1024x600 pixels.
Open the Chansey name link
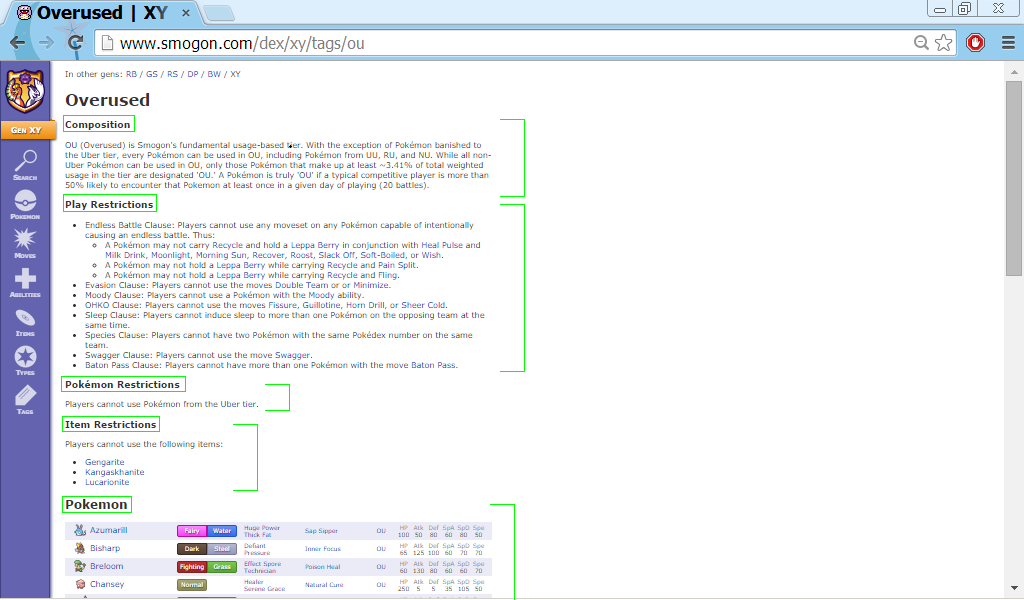[107, 584]
